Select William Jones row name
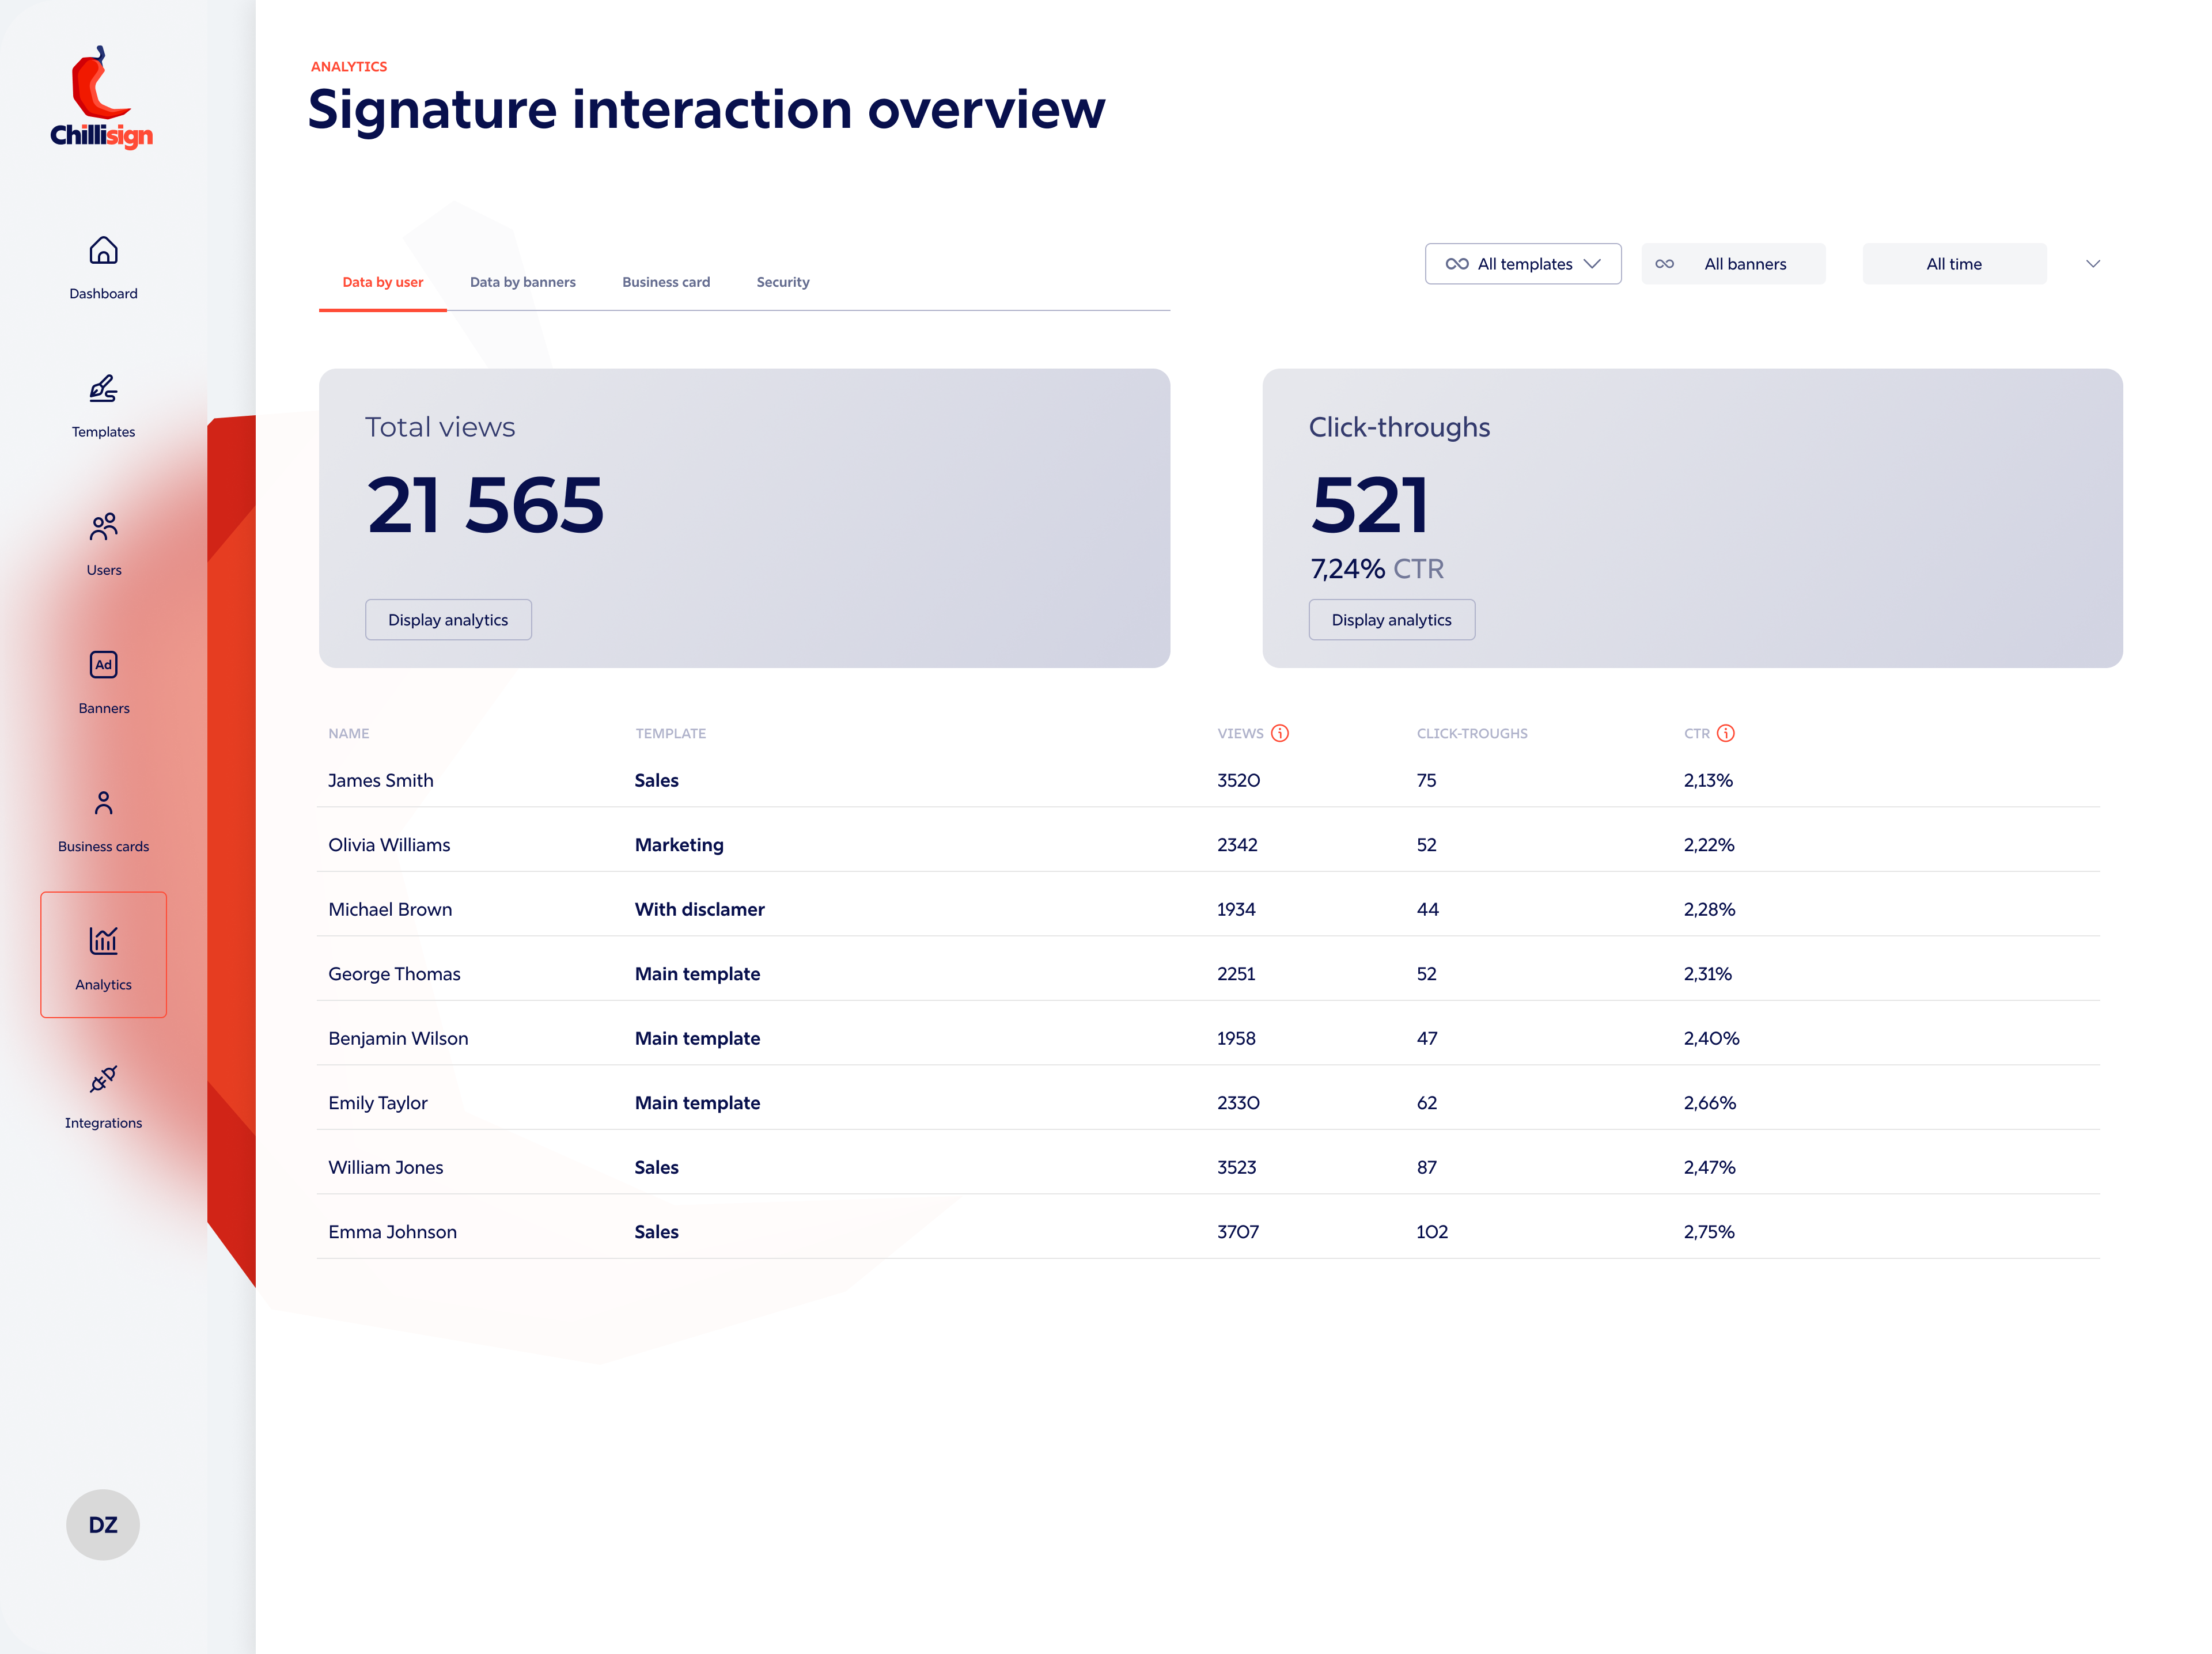The width and height of the screenshot is (2212, 1654). point(385,1167)
